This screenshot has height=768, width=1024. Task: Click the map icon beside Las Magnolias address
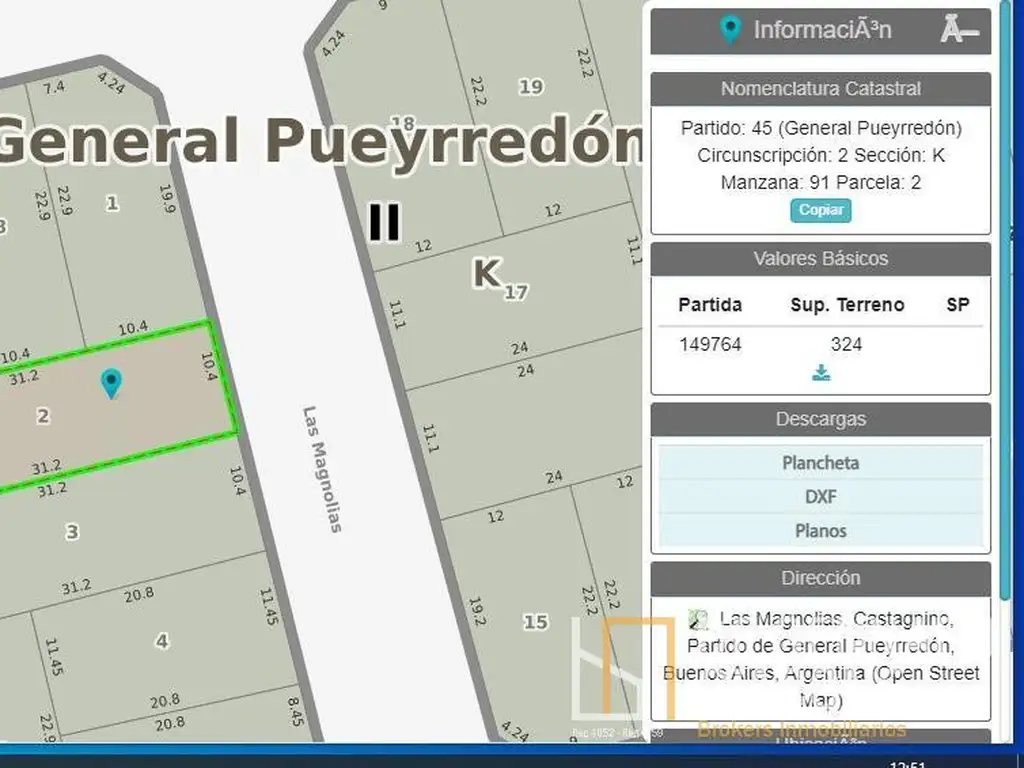click(698, 620)
